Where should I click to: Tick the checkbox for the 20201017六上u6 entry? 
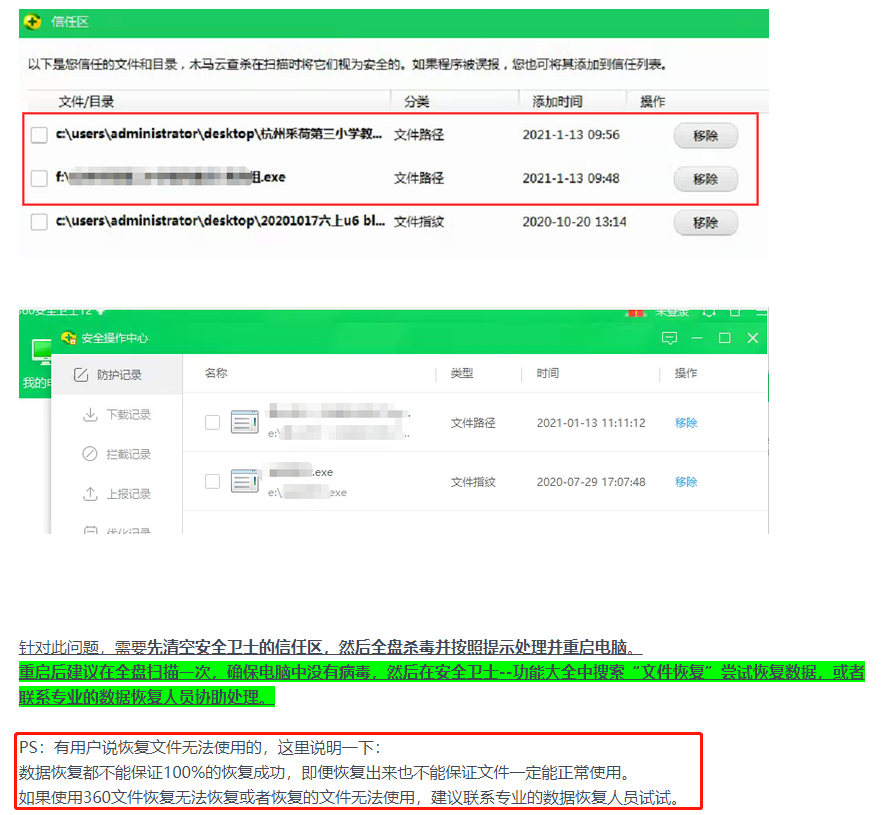click(39, 222)
